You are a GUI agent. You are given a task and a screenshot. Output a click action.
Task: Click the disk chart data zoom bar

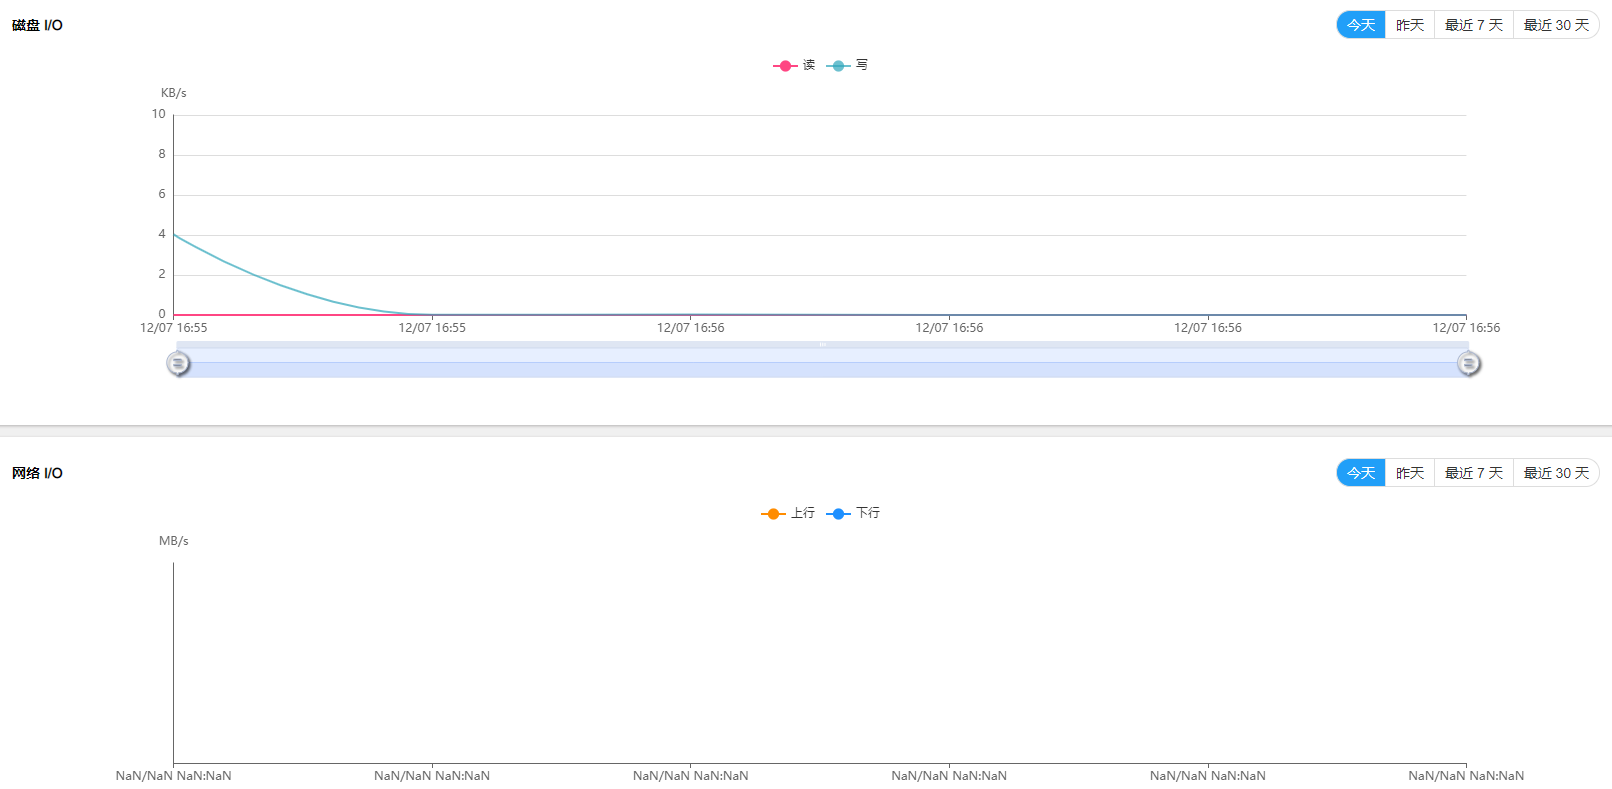(822, 360)
